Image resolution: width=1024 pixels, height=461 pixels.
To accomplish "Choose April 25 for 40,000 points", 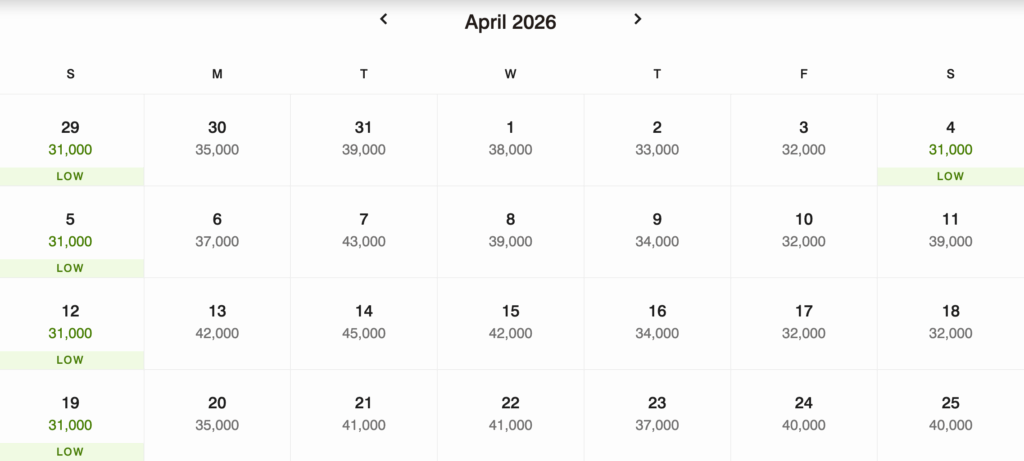I will pyautogui.click(x=950, y=414).
